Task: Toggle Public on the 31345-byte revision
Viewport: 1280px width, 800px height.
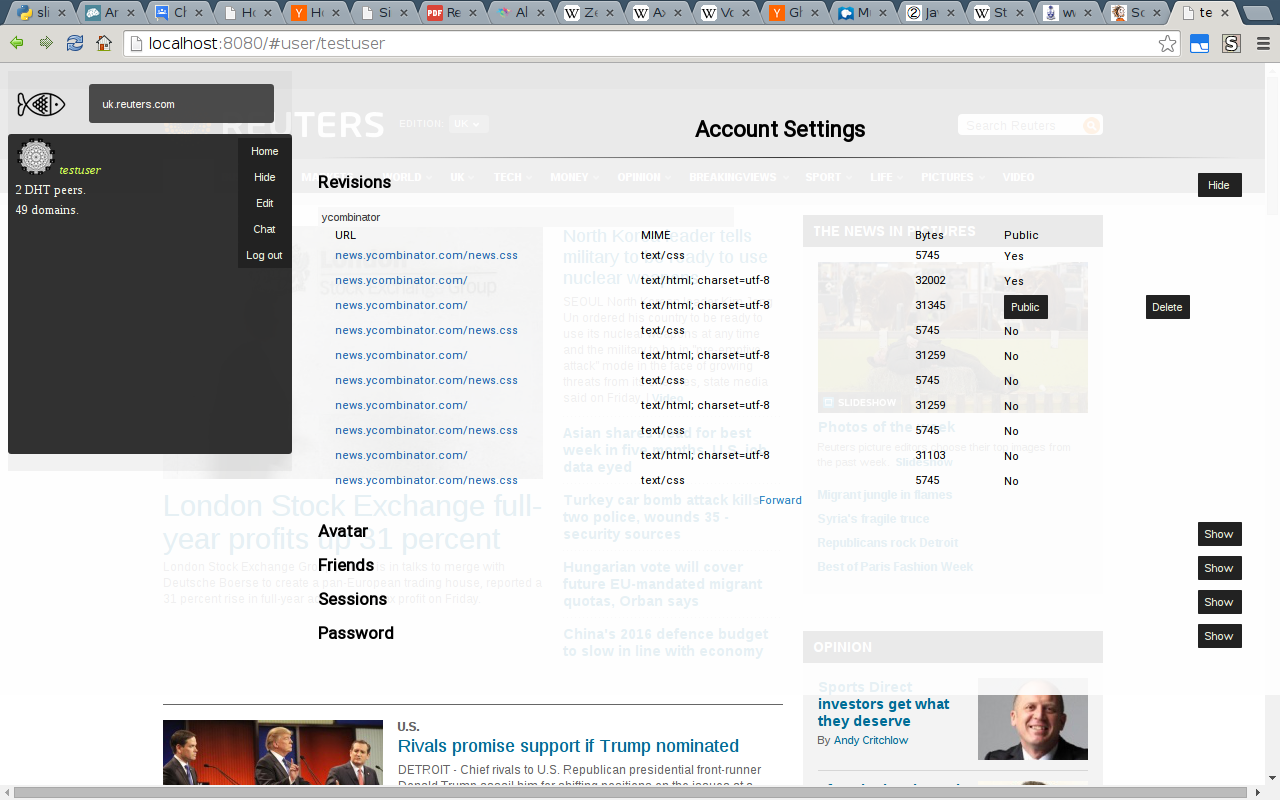Action: [1025, 307]
